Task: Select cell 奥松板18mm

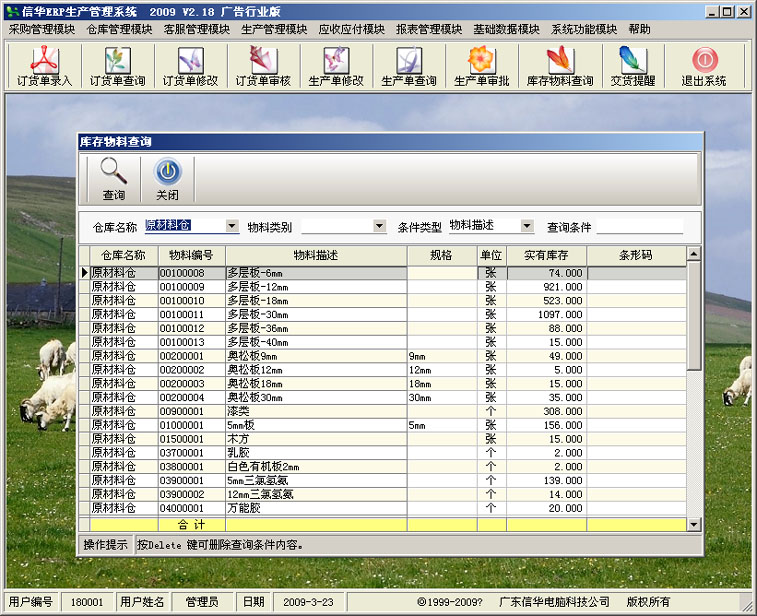Action: click(x=316, y=384)
